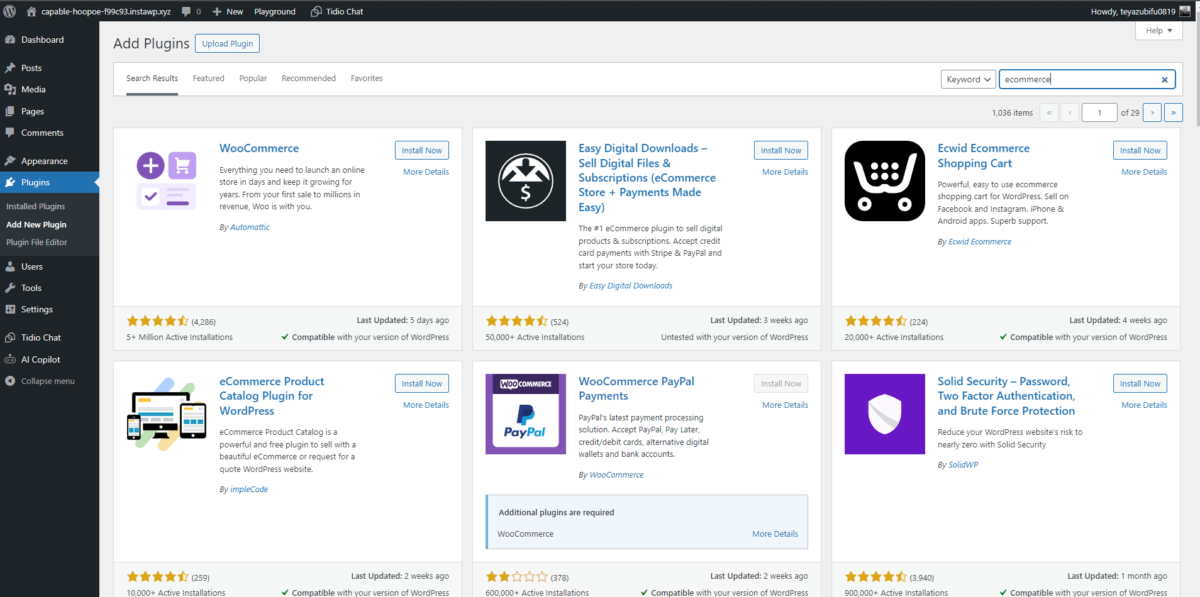Viewport: 1200px width, 597px height.
Task: Click the Collapse menu arrow icon
Action: coord(10,381)
